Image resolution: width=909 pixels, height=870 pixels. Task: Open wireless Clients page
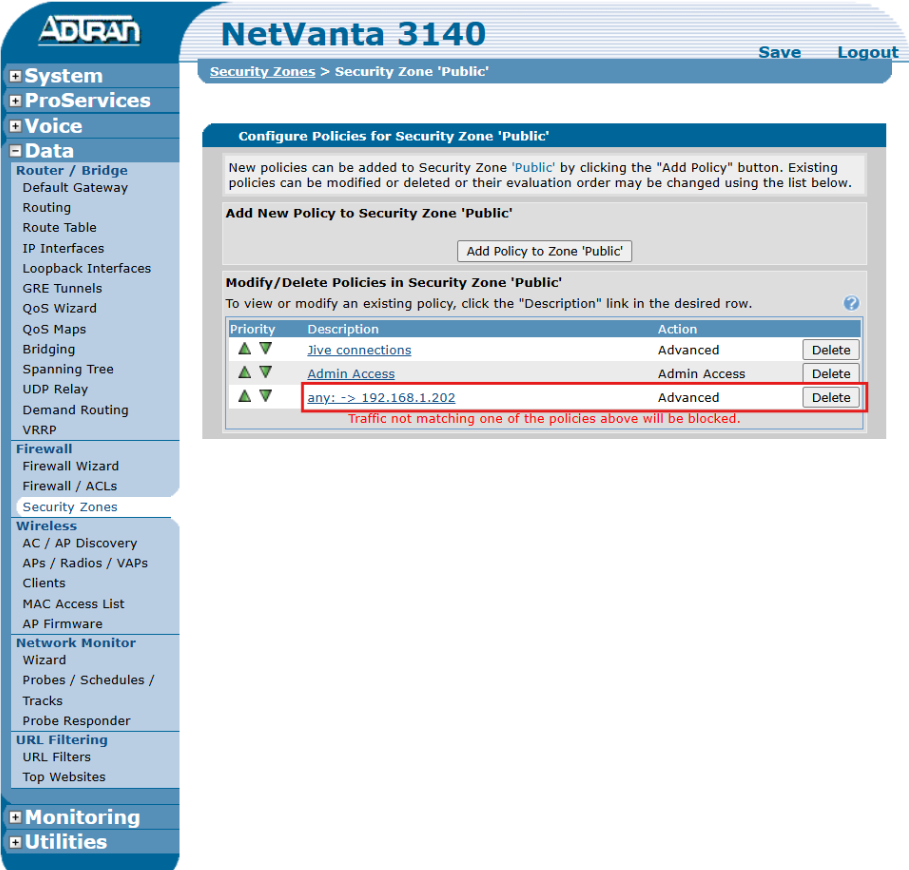[43, 583]
